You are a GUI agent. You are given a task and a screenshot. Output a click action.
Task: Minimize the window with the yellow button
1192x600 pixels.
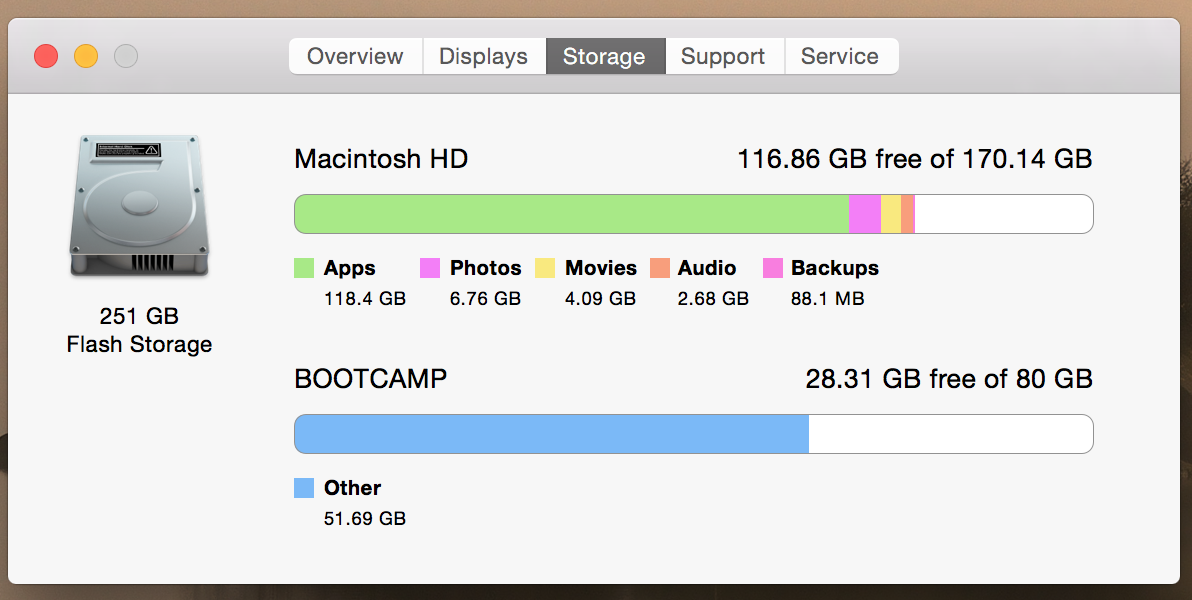pyautogui.click(x=86, y=56)
